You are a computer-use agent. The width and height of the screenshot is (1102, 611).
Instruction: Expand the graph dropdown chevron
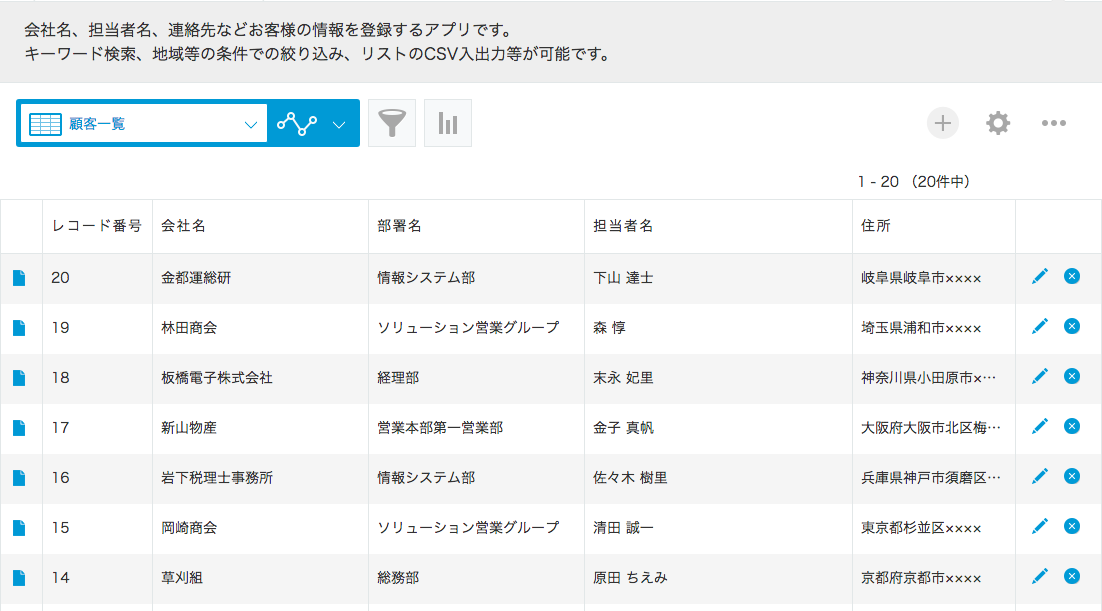click(339, 124)
